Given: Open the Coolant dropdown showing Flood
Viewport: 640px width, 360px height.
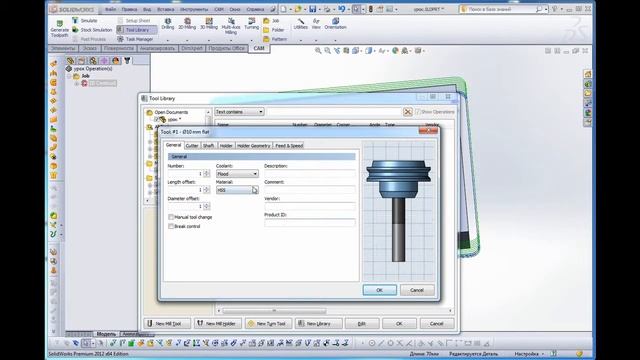Looking at the screenshot, I should (237, 174).
